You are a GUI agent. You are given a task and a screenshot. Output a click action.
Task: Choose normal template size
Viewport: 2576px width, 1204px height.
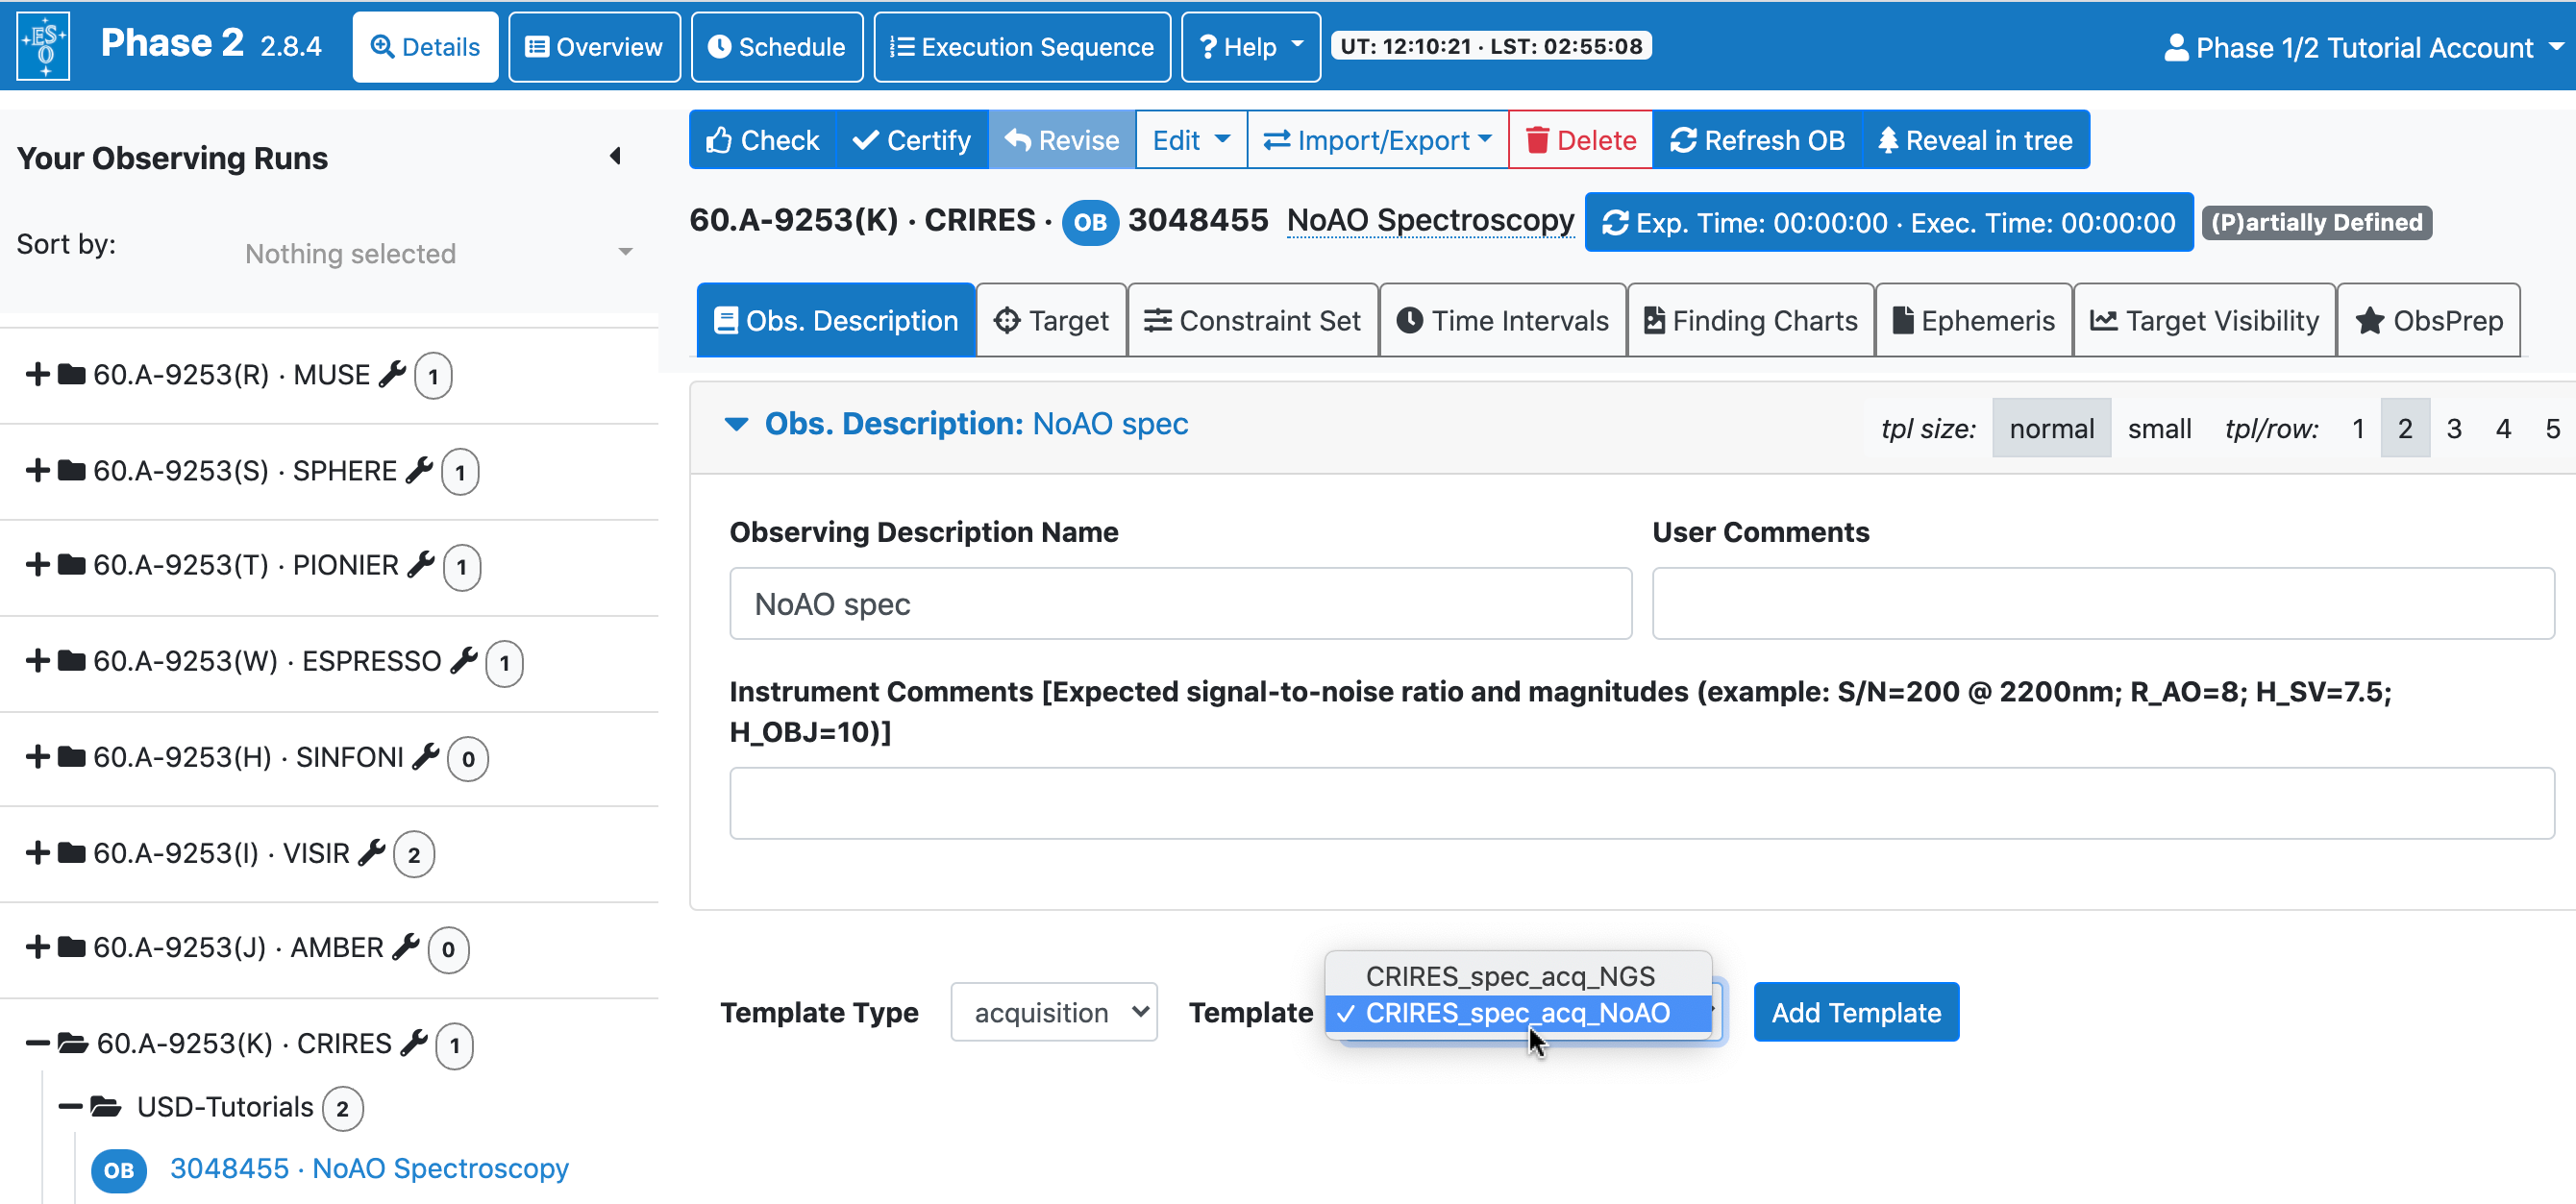click(2050, 428)
